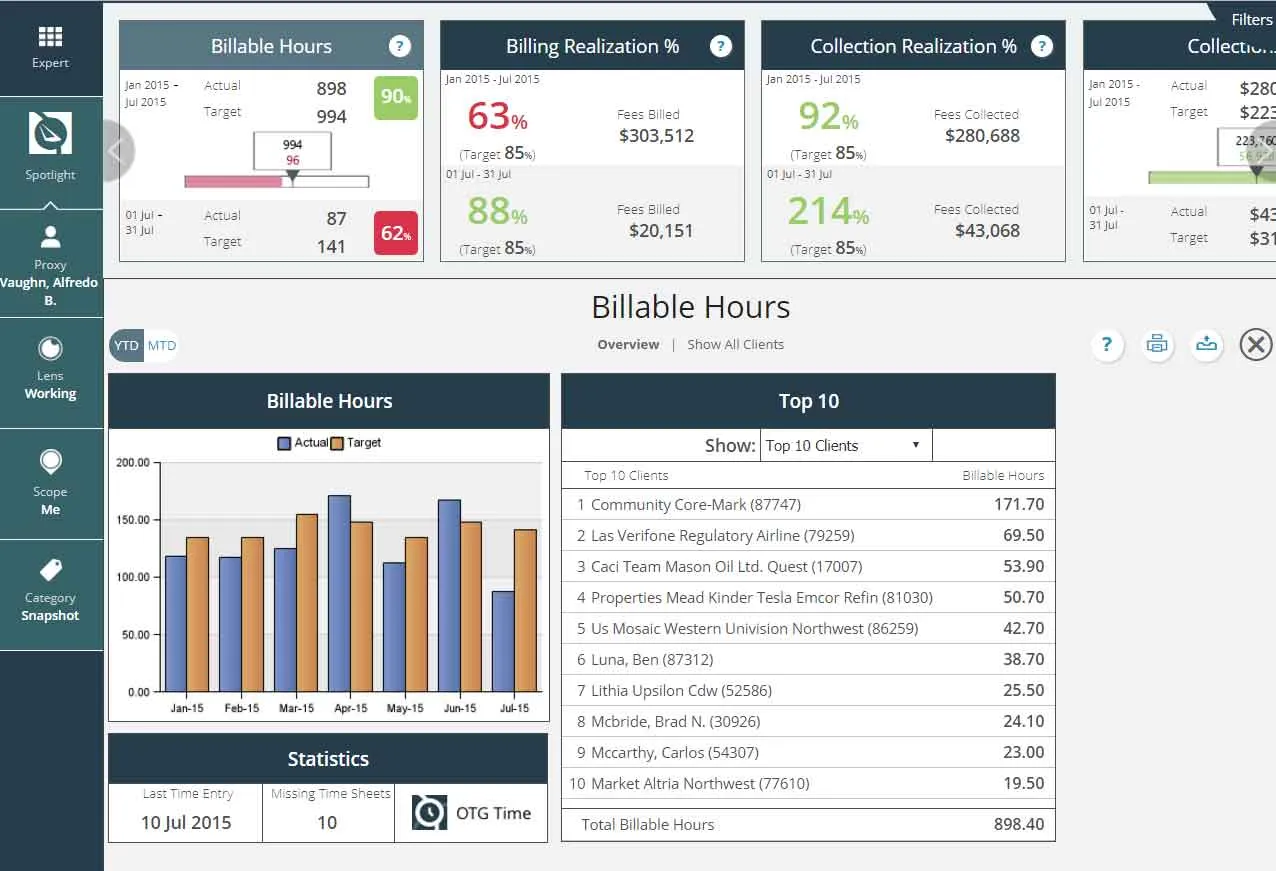Switch to YTD view
1276x871 pixels.
tap(126, 346)
